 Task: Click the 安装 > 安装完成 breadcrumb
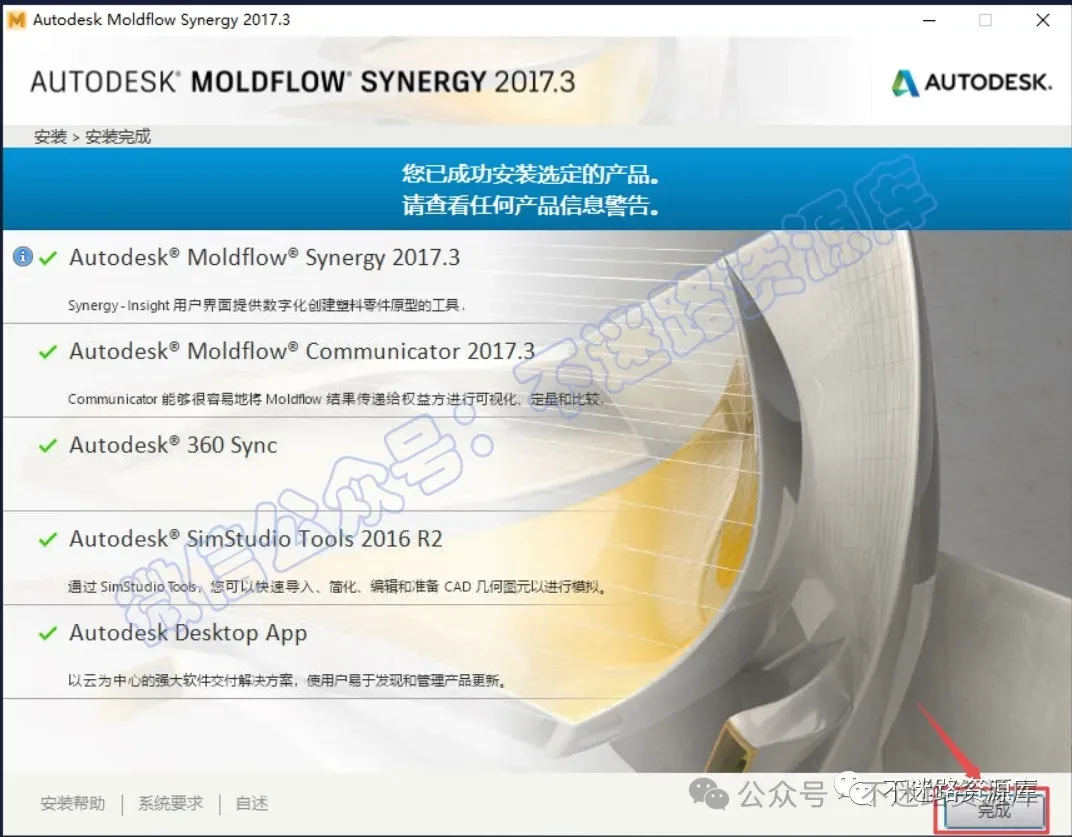[x=92, y=137]
